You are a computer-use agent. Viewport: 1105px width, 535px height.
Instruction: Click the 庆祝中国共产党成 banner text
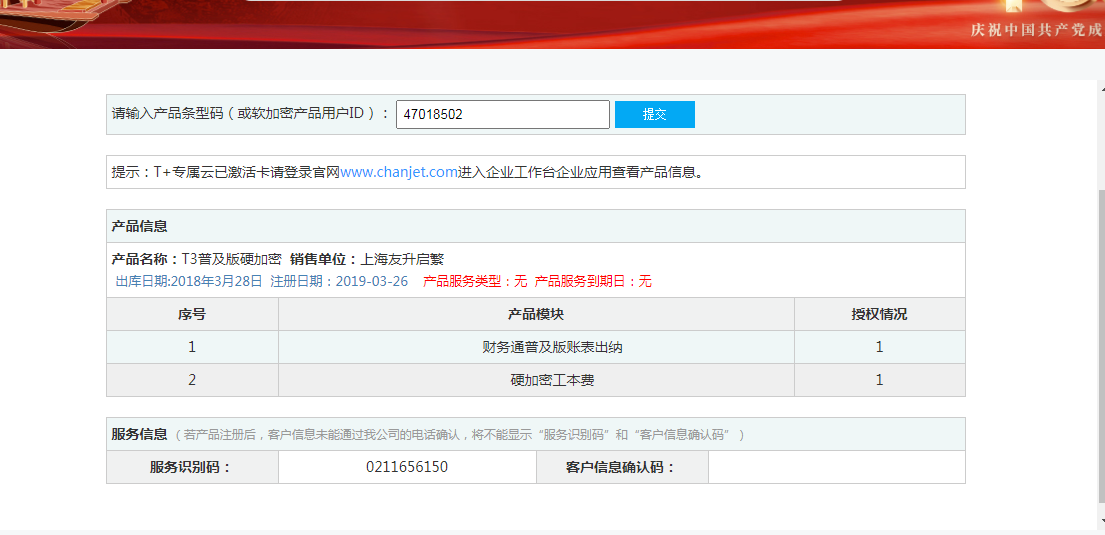pyautogui.click(x=1037, y=30)
